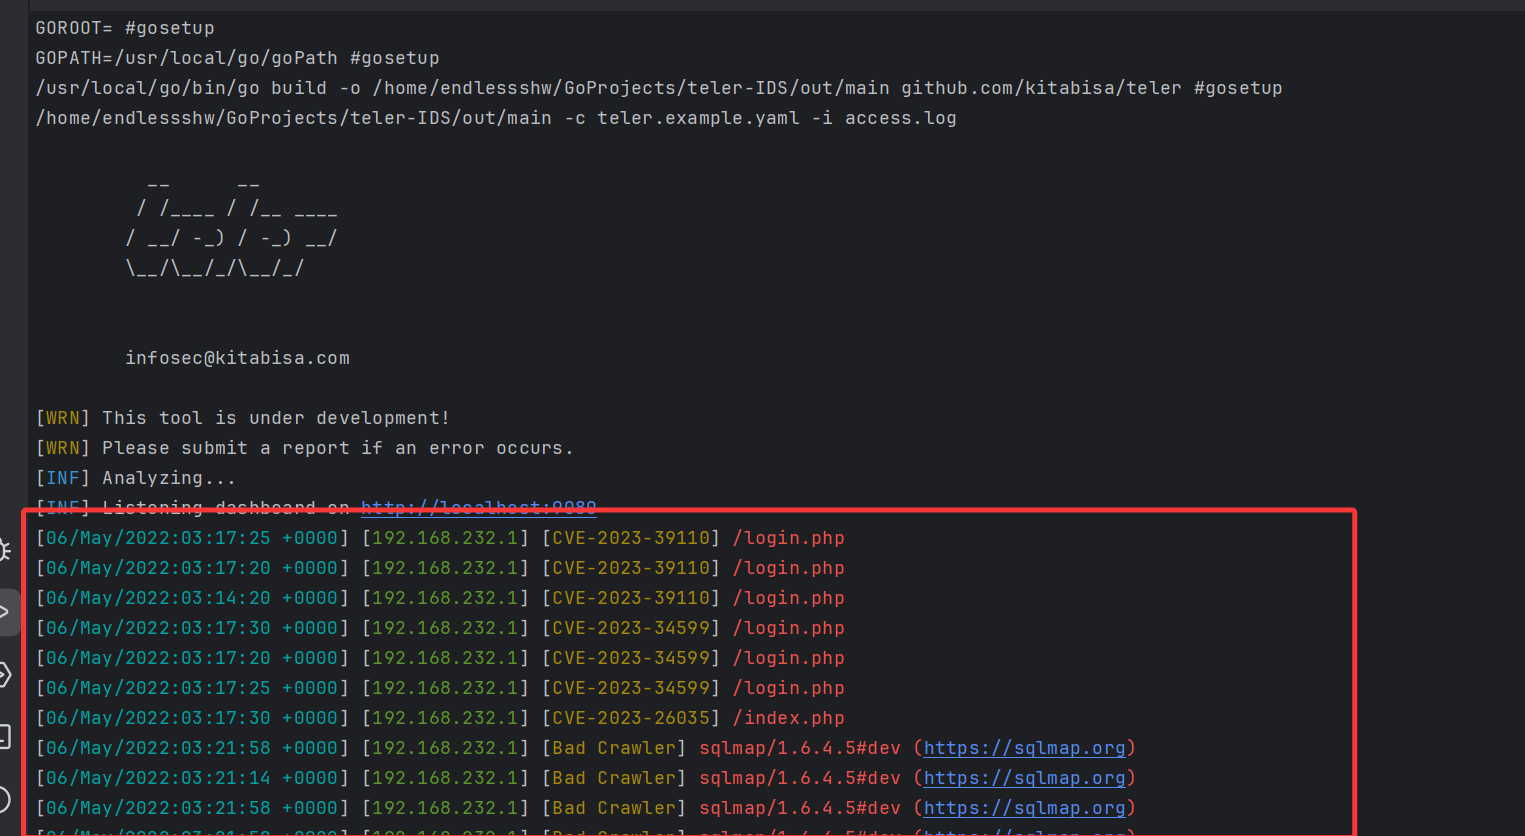Viewport: 1525px width, 836px height.
Task: Open the localhost:8080 dashboard link
Action: coord(478,508)
